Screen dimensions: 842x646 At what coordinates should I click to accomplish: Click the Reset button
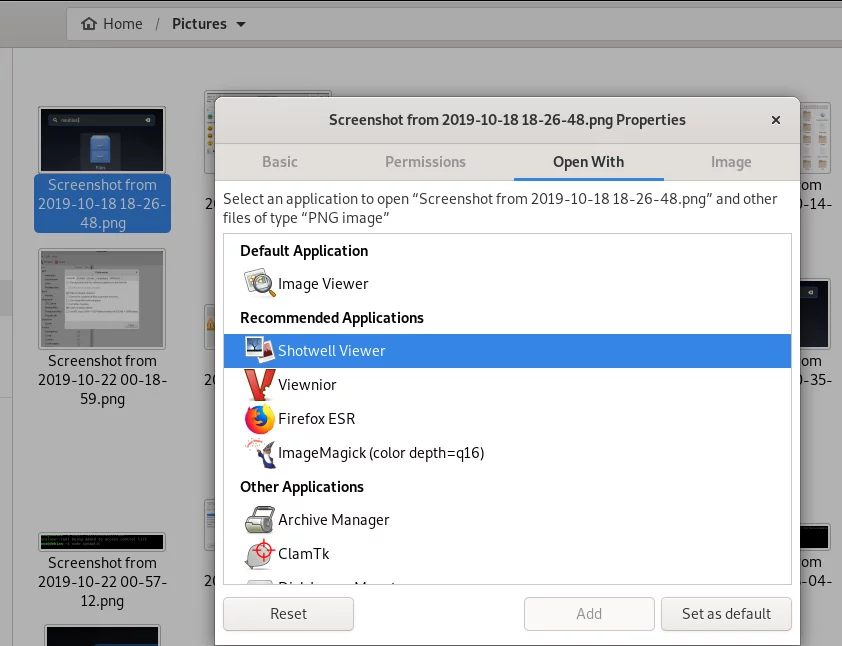pyautogui.click(x=288, y=613)
